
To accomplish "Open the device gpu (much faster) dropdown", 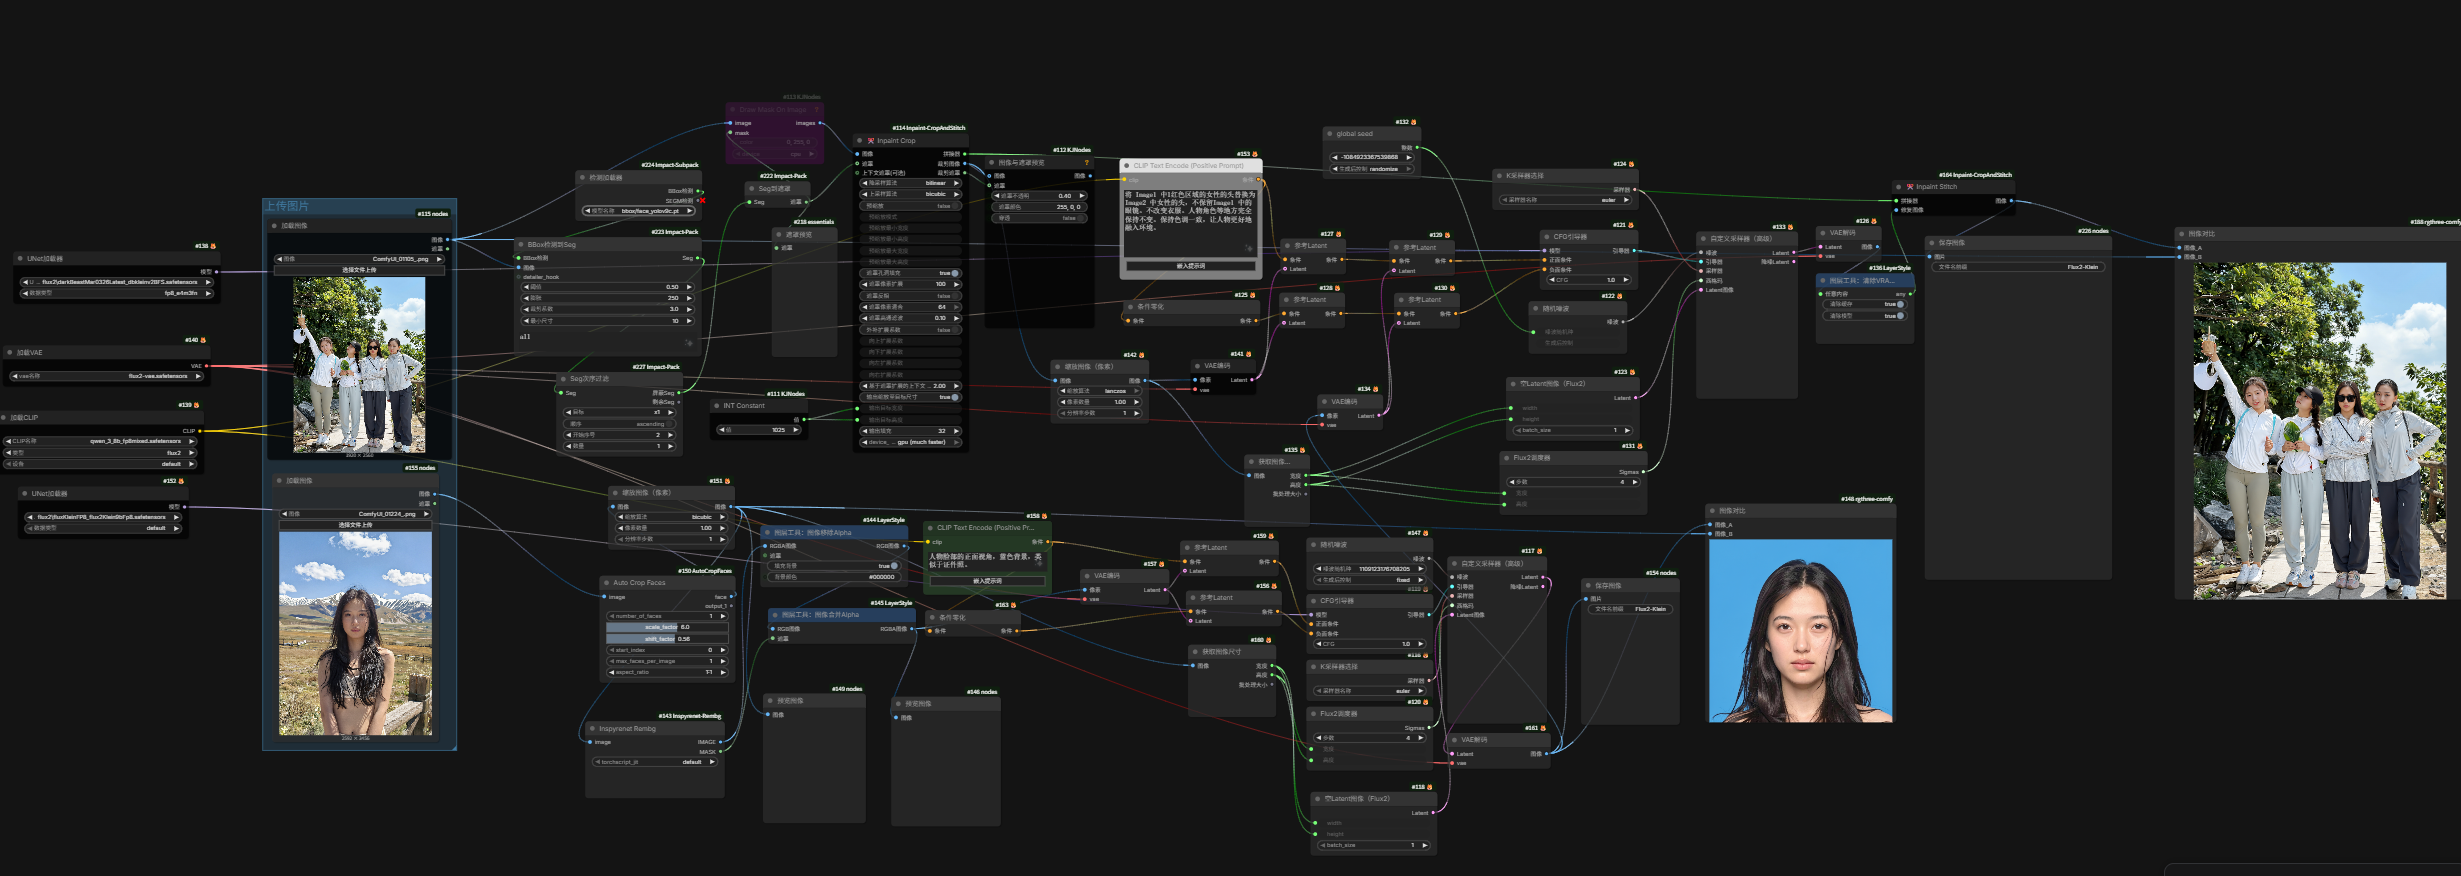I will (910, 442).
